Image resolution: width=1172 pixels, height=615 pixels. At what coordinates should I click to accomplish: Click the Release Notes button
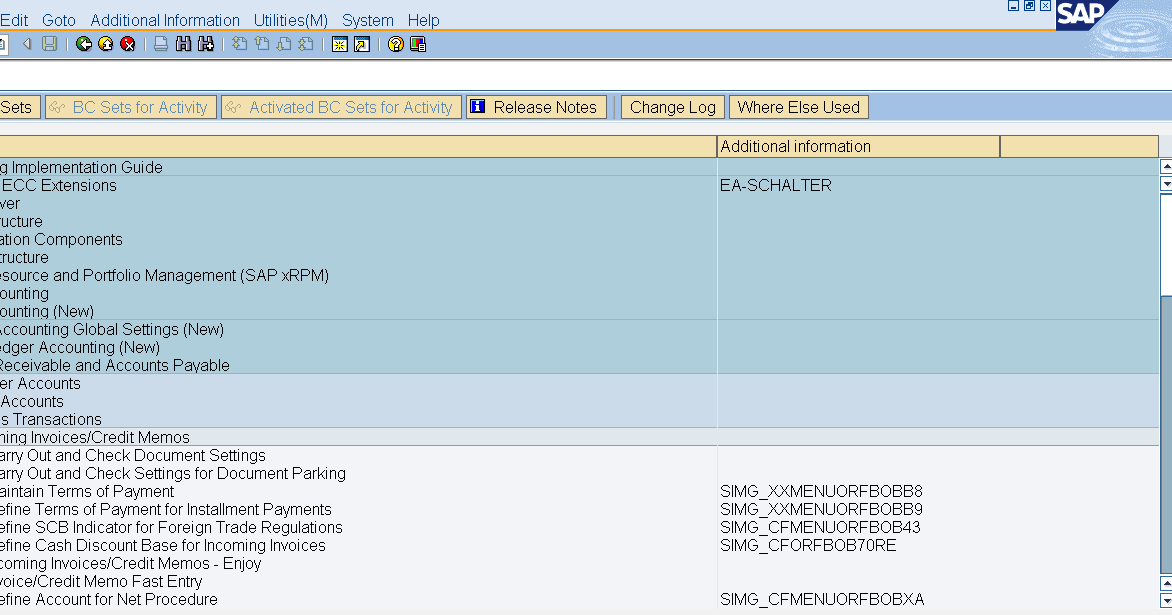537,106
